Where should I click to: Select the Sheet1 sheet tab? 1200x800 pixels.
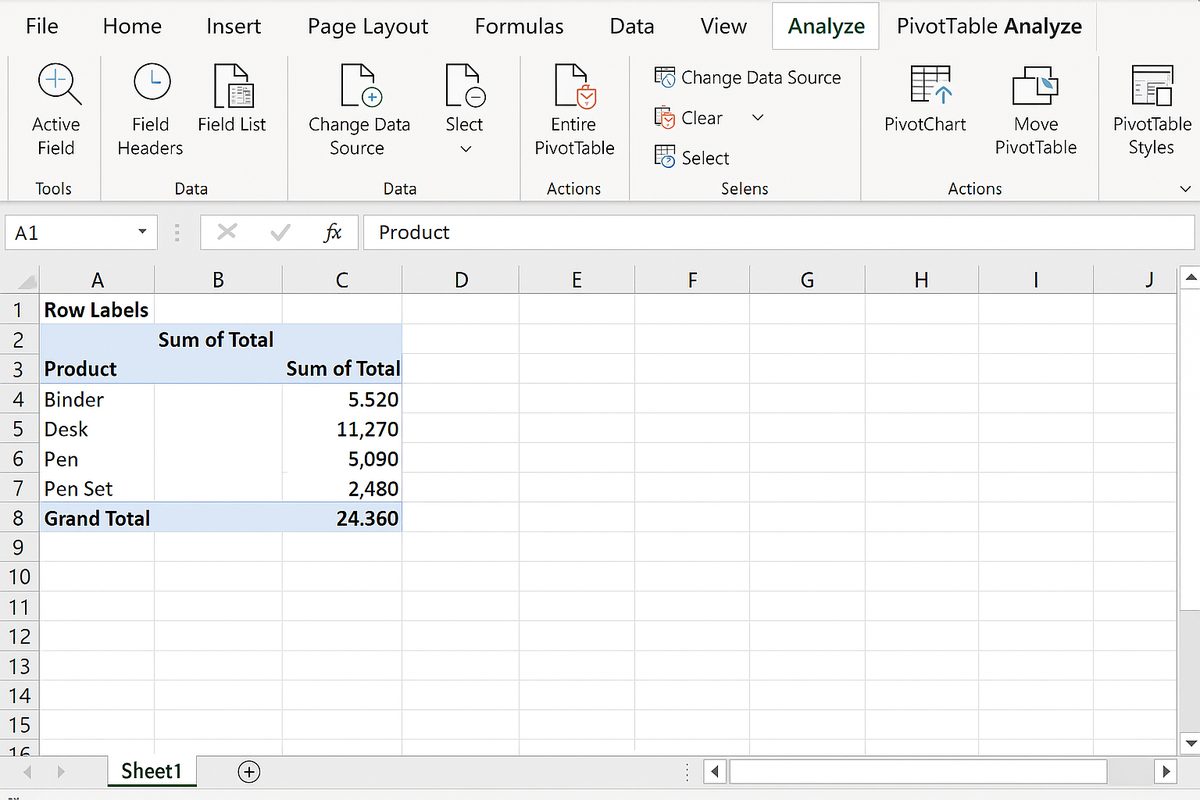point(152,771)
